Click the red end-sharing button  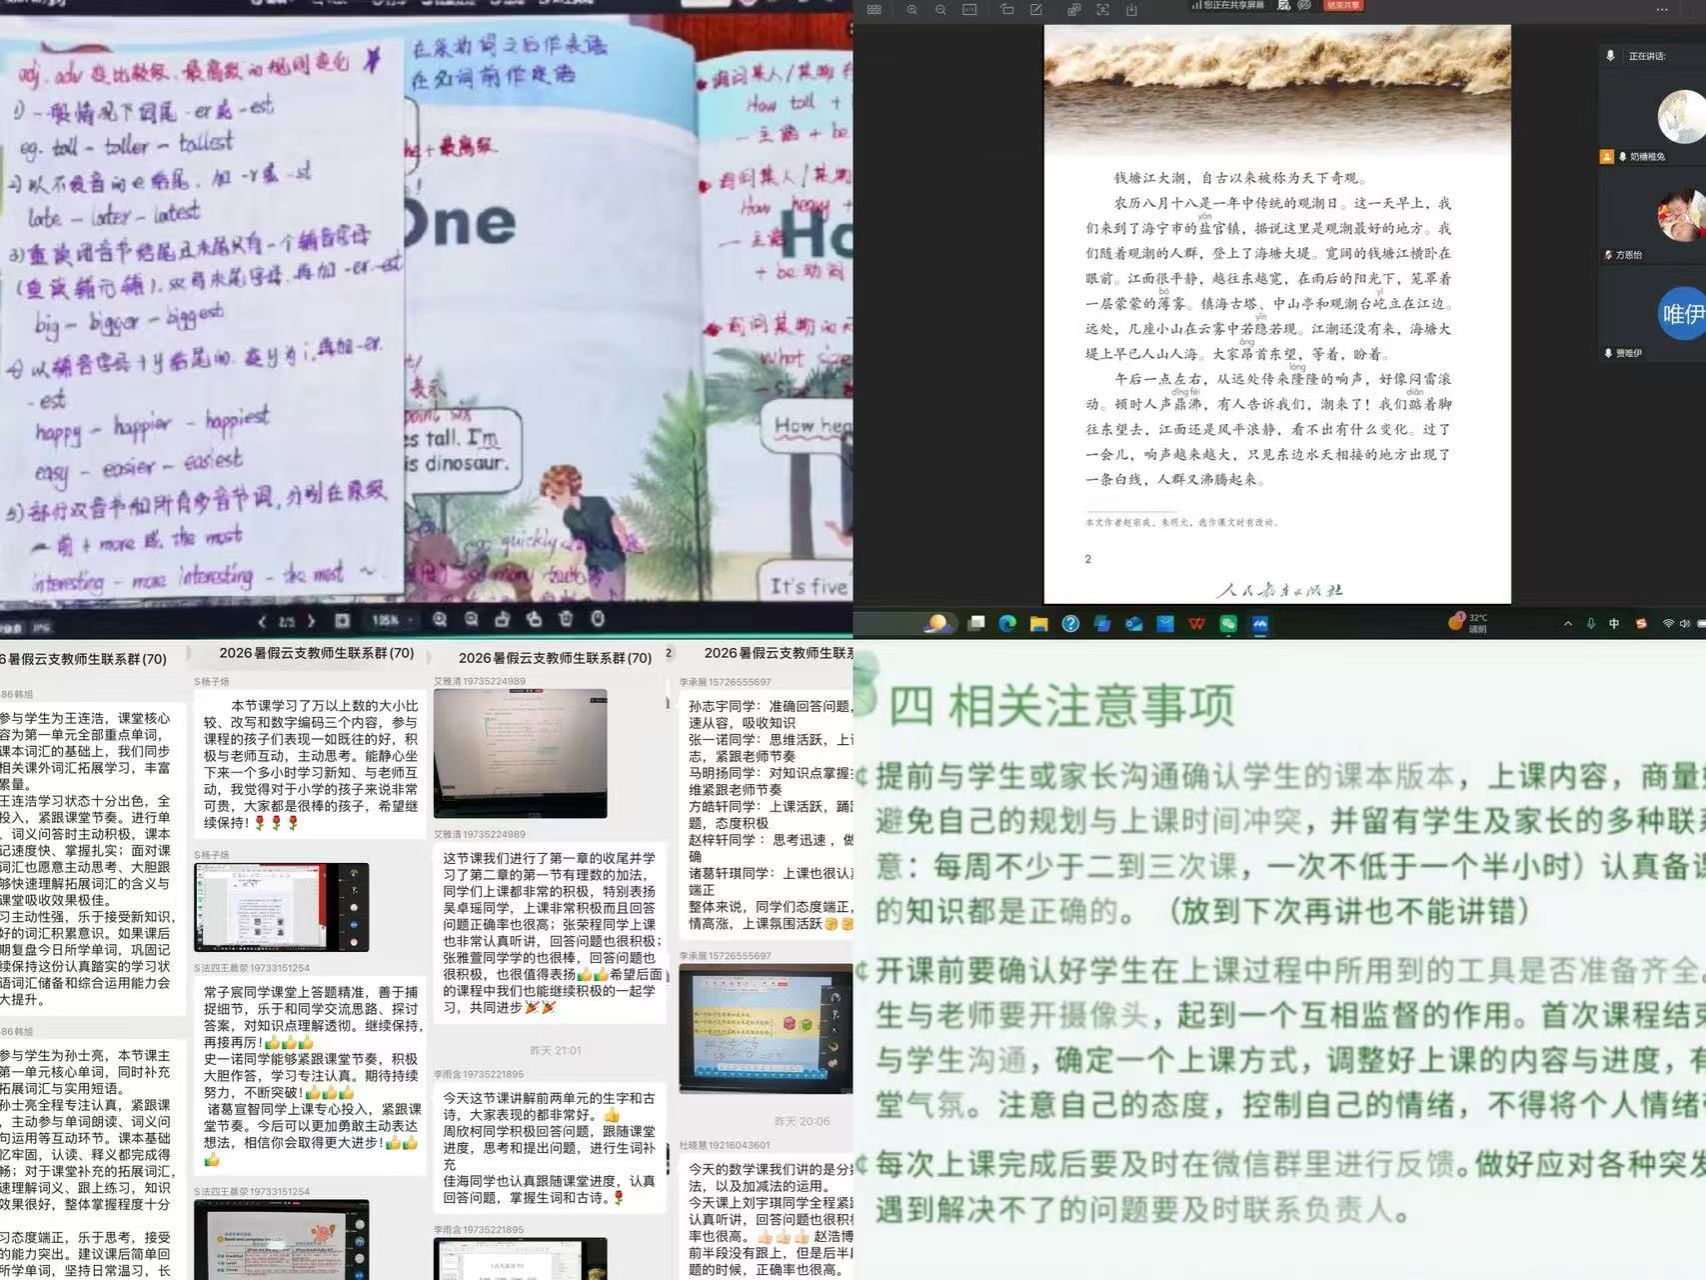(1344, 5)
